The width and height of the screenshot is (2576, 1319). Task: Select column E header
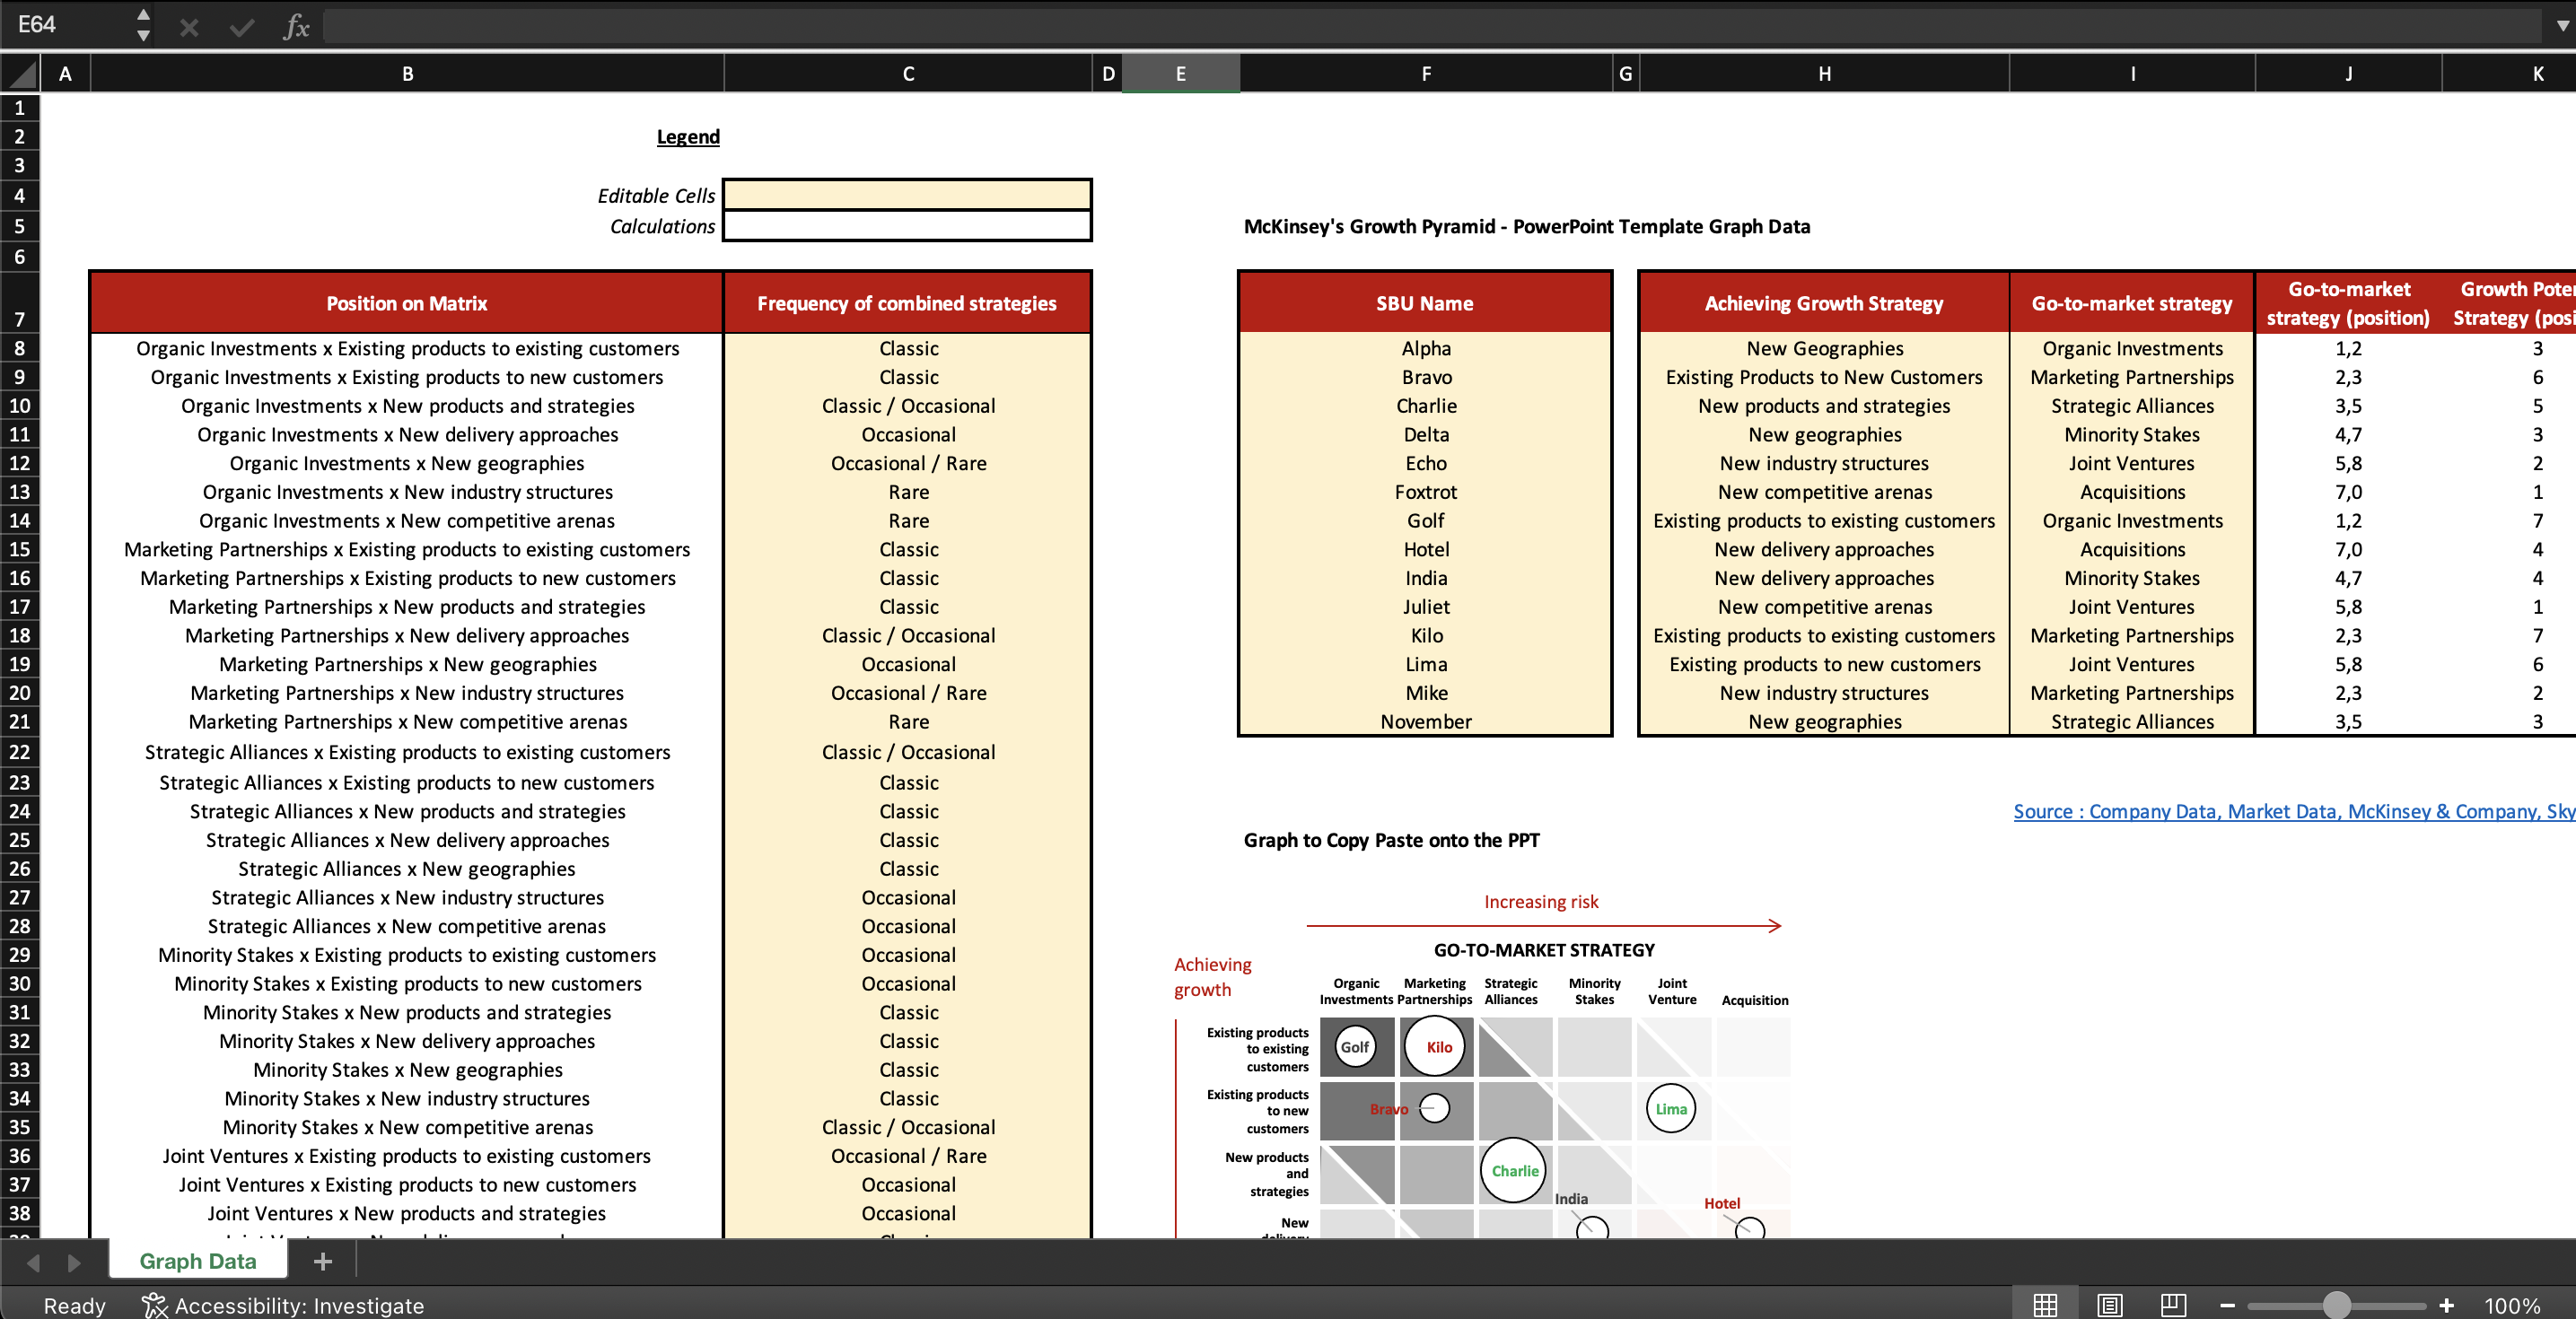(x=1180, y=73)
